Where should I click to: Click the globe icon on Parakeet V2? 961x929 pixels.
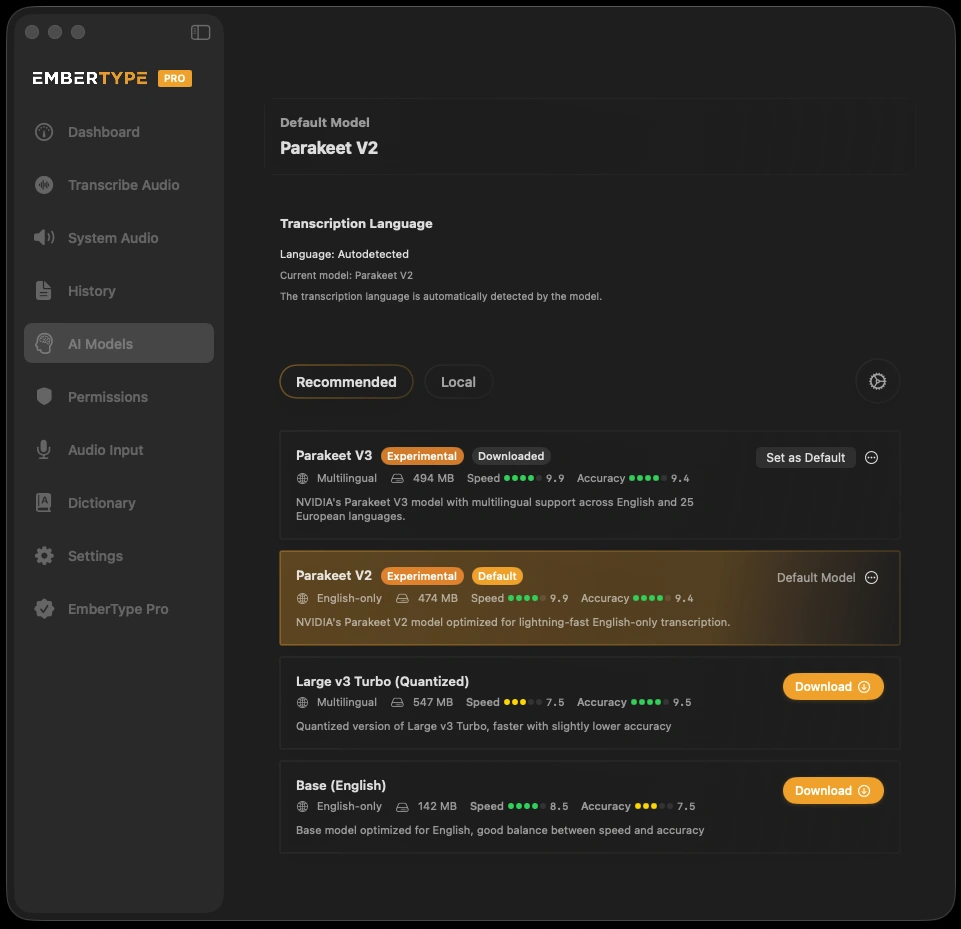(x=302, y=599)
